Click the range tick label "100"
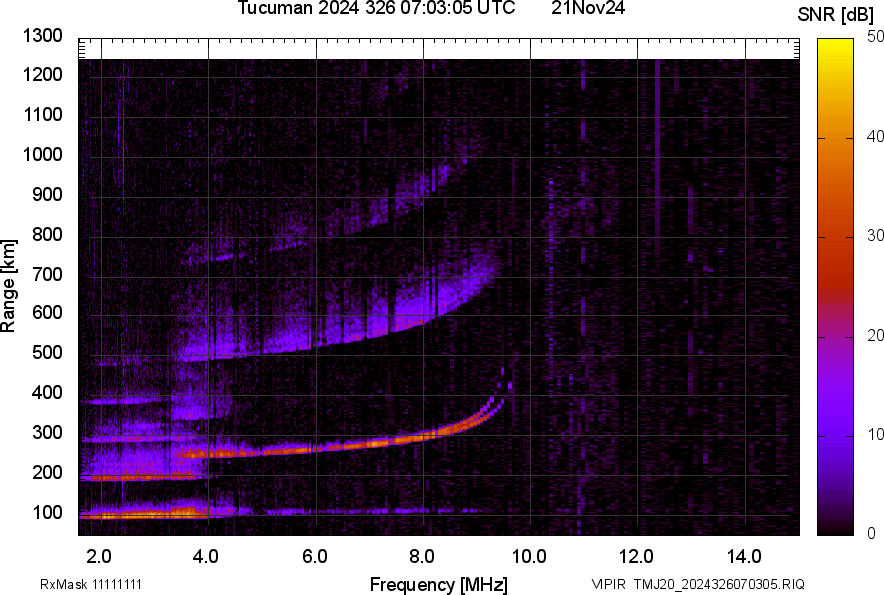The height and width of the screenshot is (595, 884). coord(47,513)
